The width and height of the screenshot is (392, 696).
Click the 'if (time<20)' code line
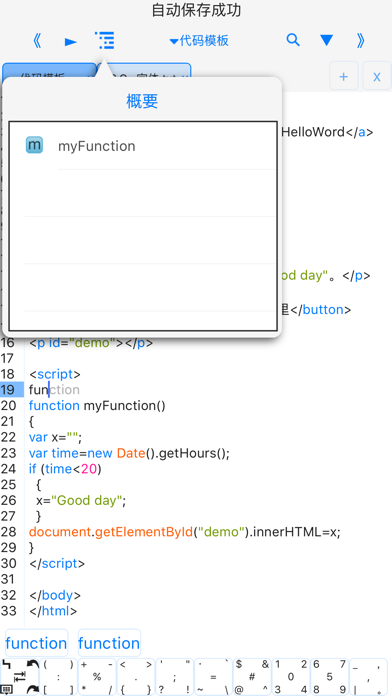pos(65,469)
